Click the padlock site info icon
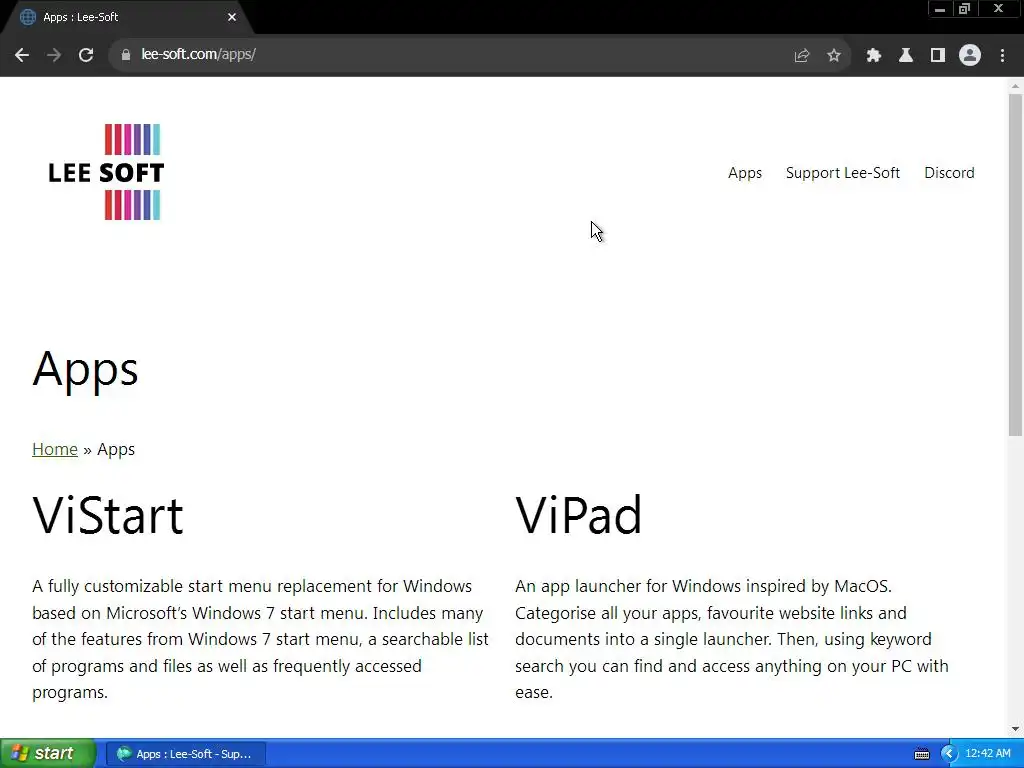1024x768 pixels. point(125,55)
